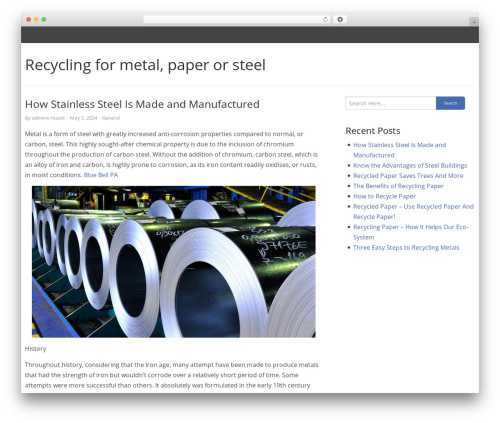Open Know the Advantages of Steel Buildings
The image size is (500, 423).
coord(410,165)
